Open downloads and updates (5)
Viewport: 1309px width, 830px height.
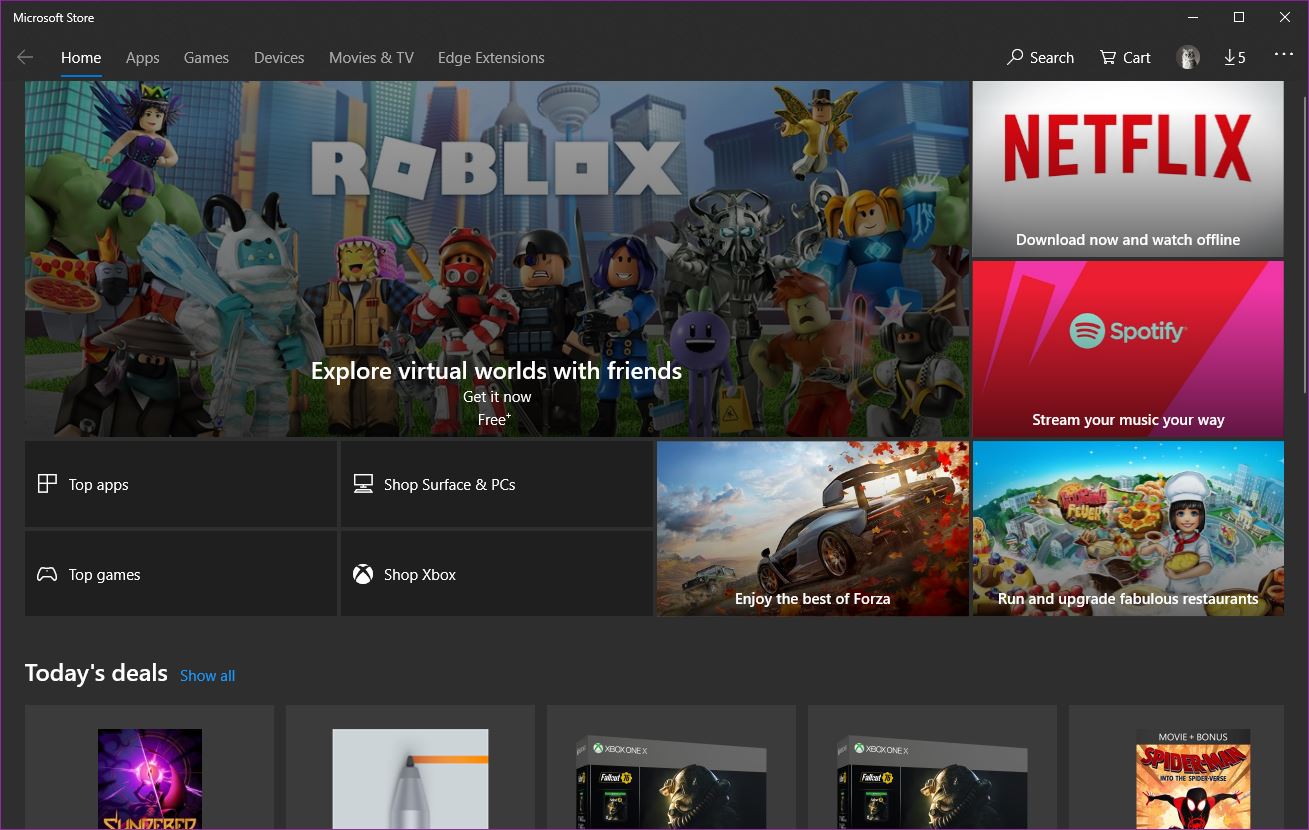pyautogui.click(x=1235, y=58)
